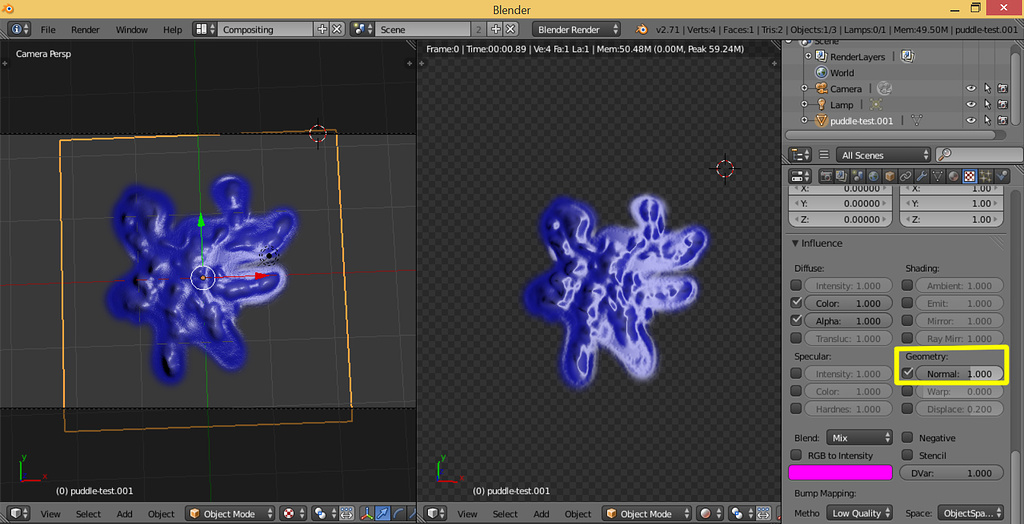
Task: Open the Help menu
Action: point(173,29)
